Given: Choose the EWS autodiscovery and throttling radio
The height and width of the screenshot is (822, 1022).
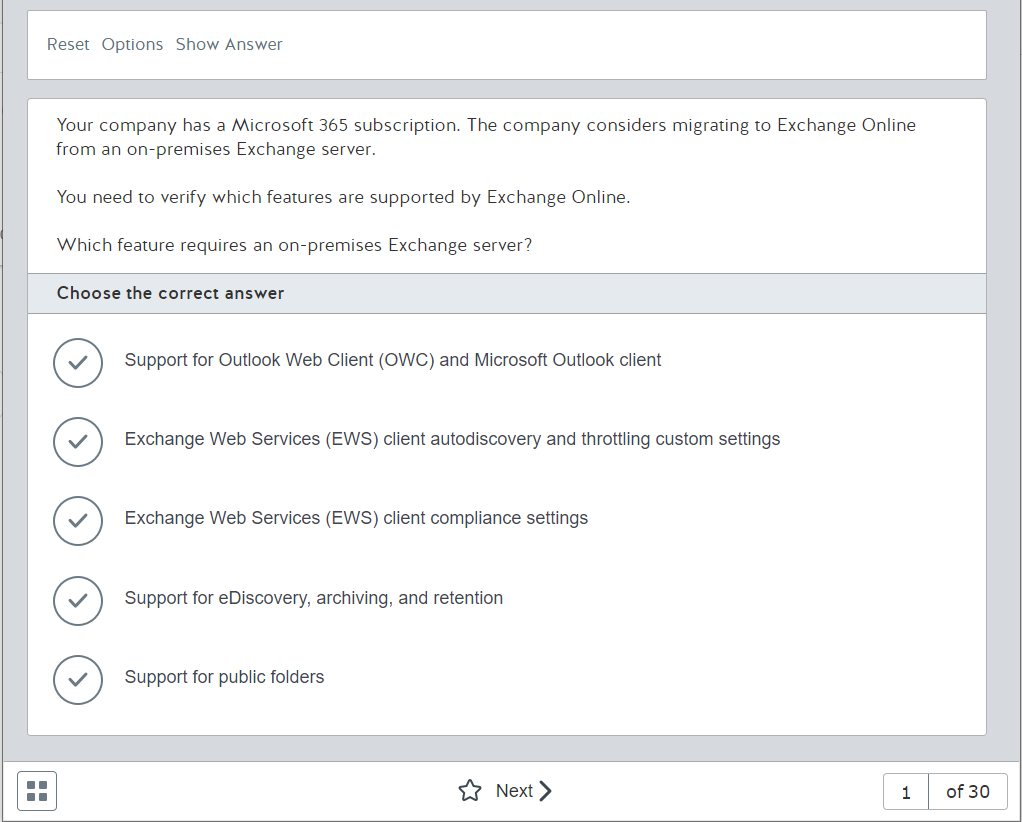Looking at the screenshot, I should 78,441.
